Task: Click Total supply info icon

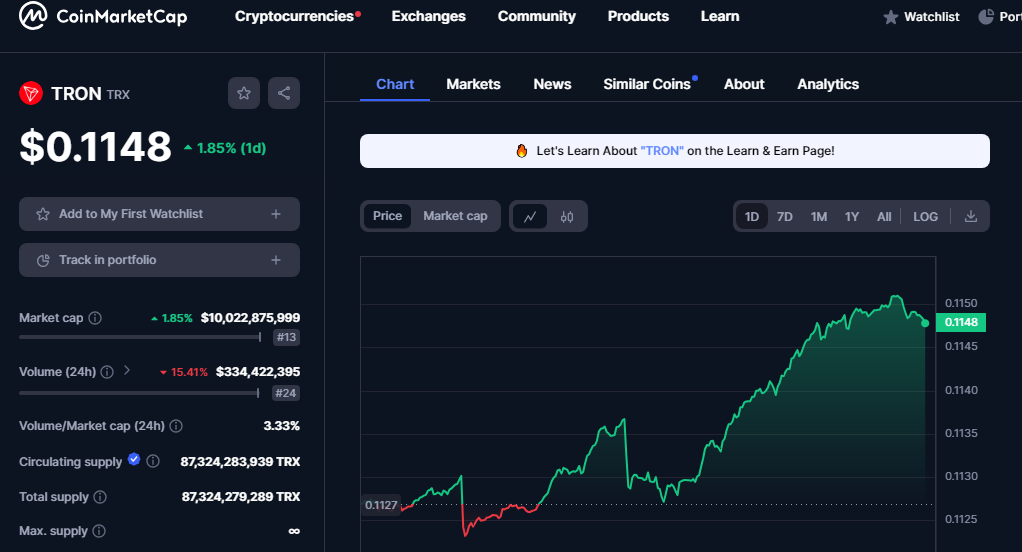Action: pyautogui.click(x=100, y=497)
